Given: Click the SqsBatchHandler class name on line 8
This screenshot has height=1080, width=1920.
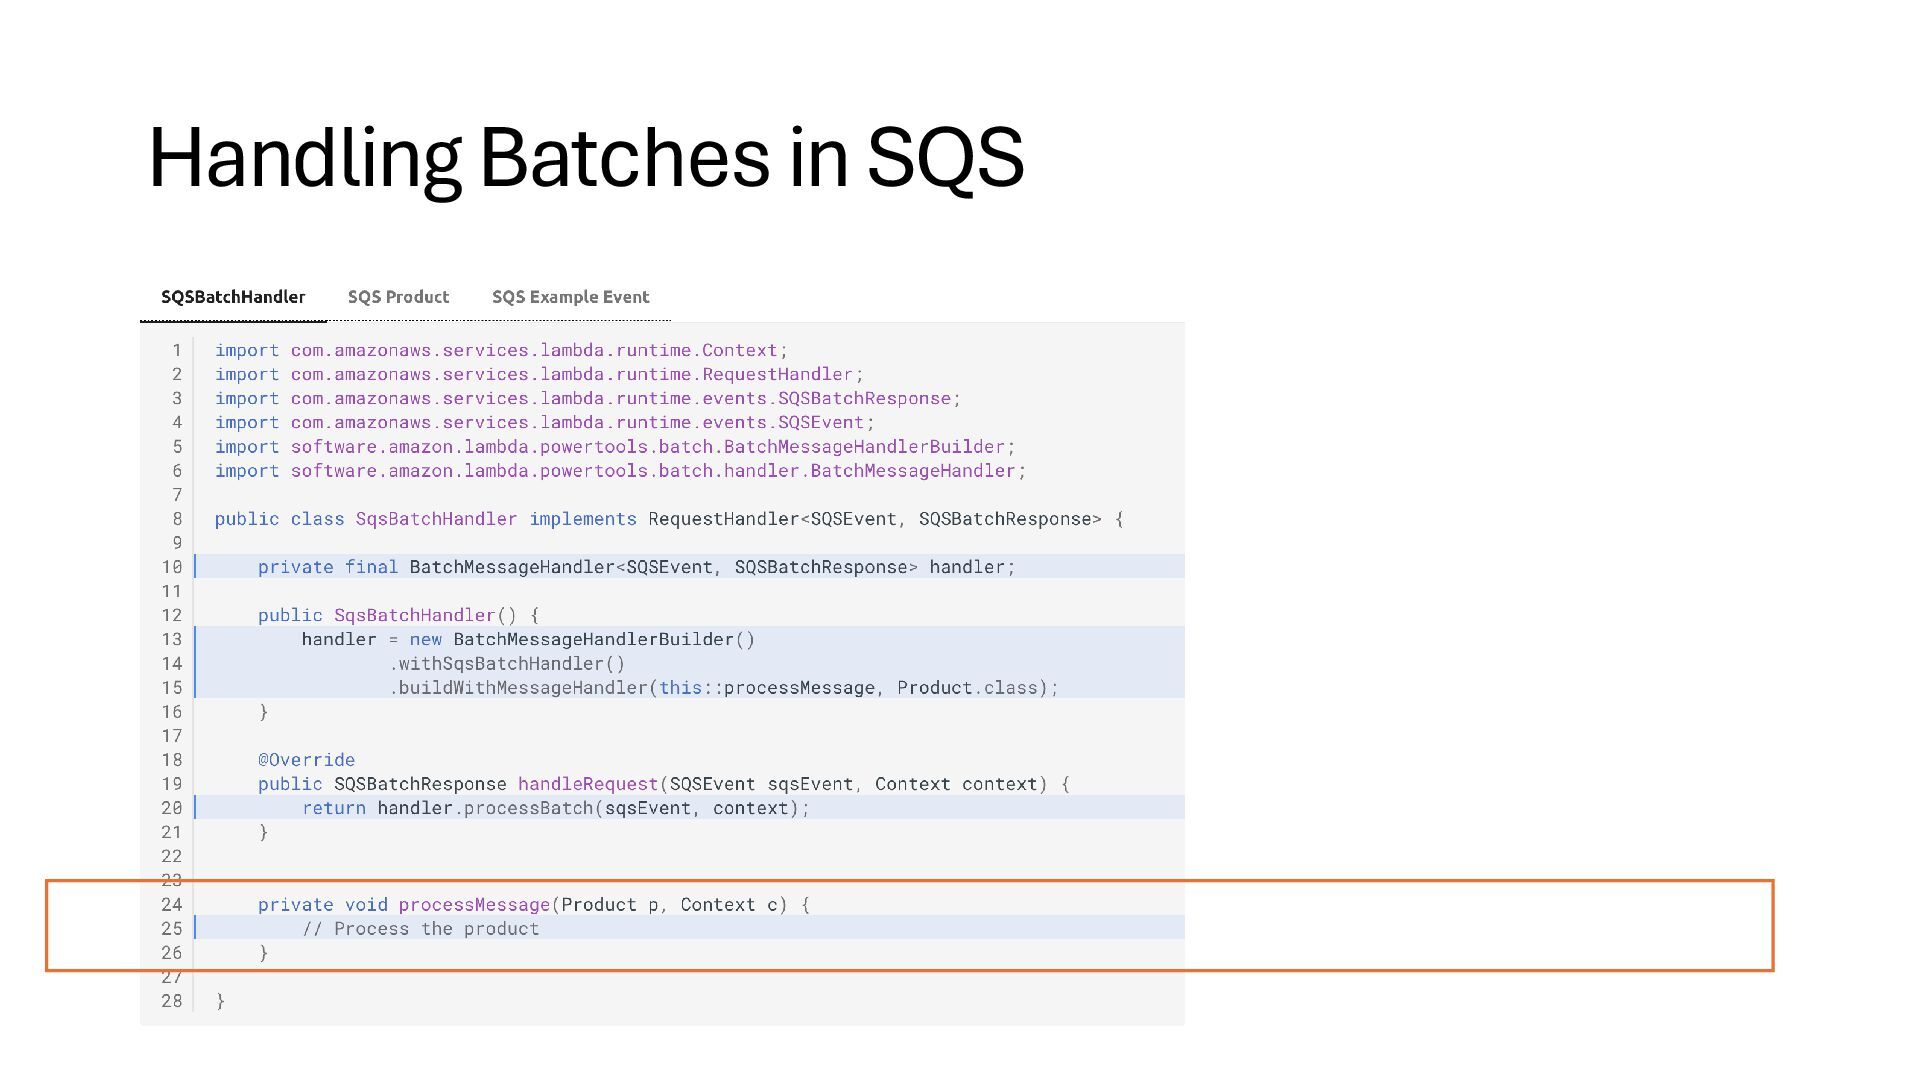Looking at the screenshot, I should (x=436, y=519).
